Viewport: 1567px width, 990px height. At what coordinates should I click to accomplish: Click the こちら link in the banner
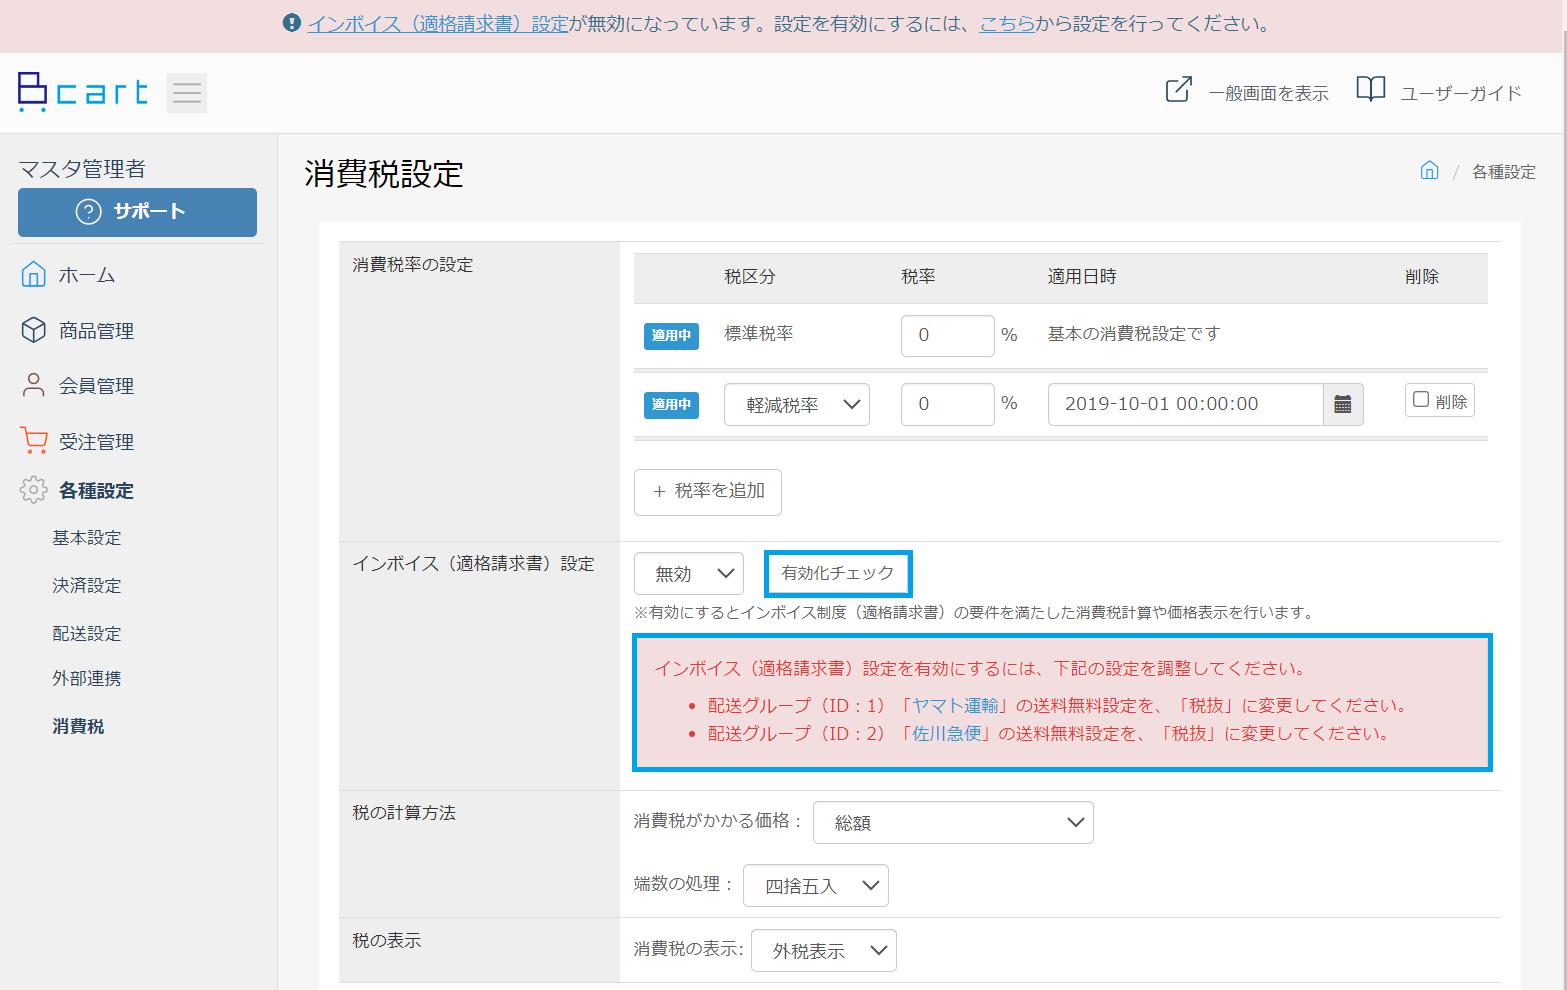1007,24
